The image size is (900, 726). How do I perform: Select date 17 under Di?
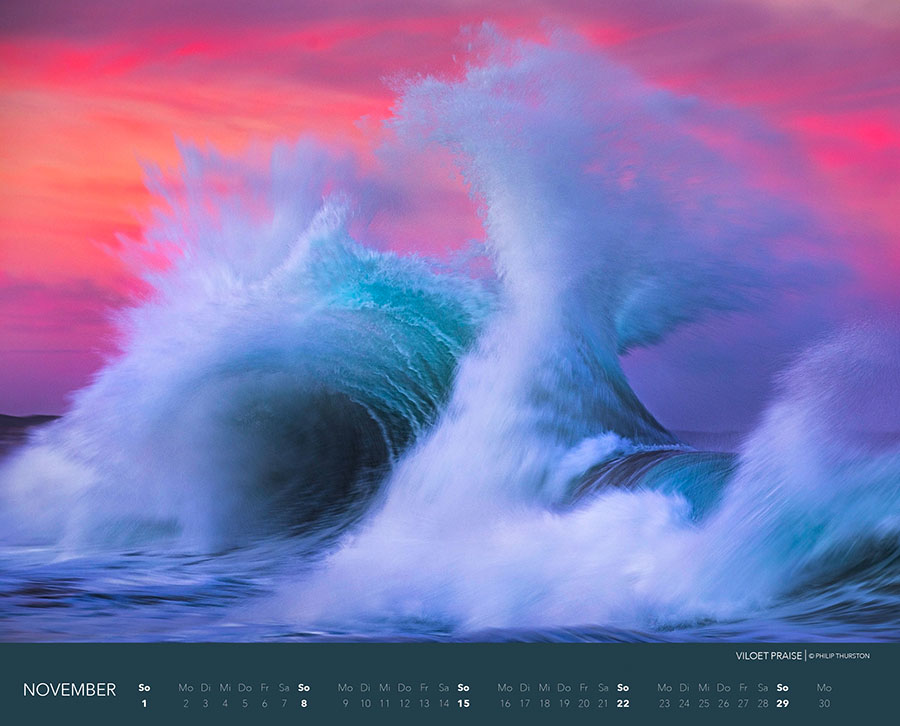pyautogui.click(x=524, y=704)
